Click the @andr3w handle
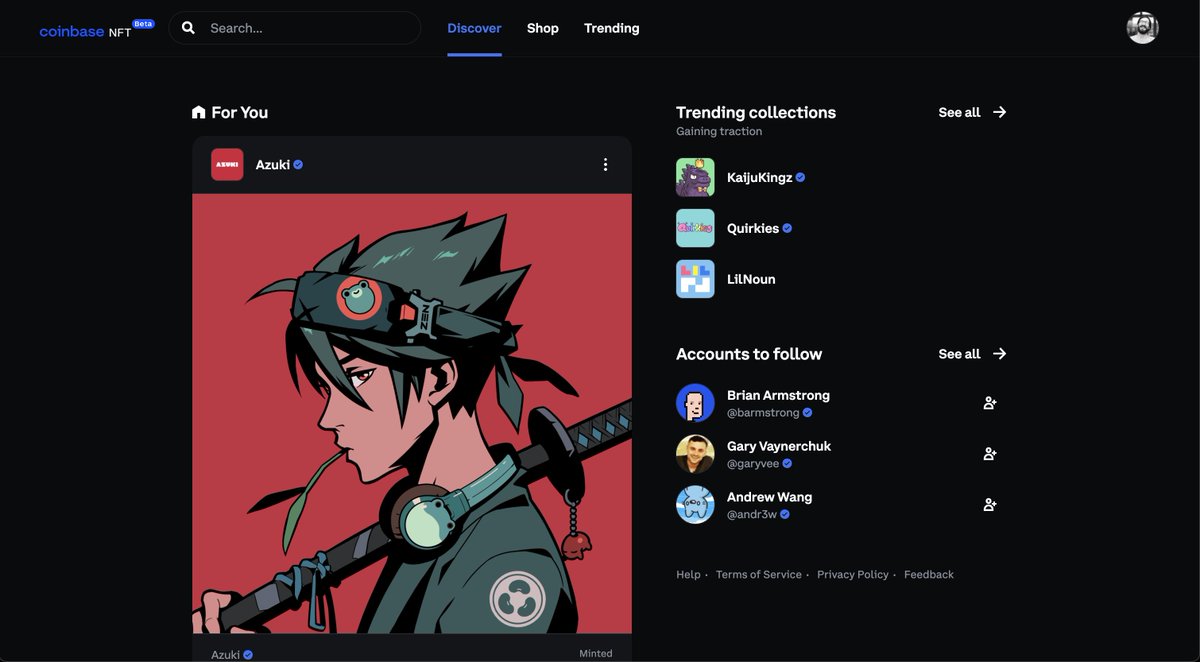1200x662 pixels. (752, 514)
